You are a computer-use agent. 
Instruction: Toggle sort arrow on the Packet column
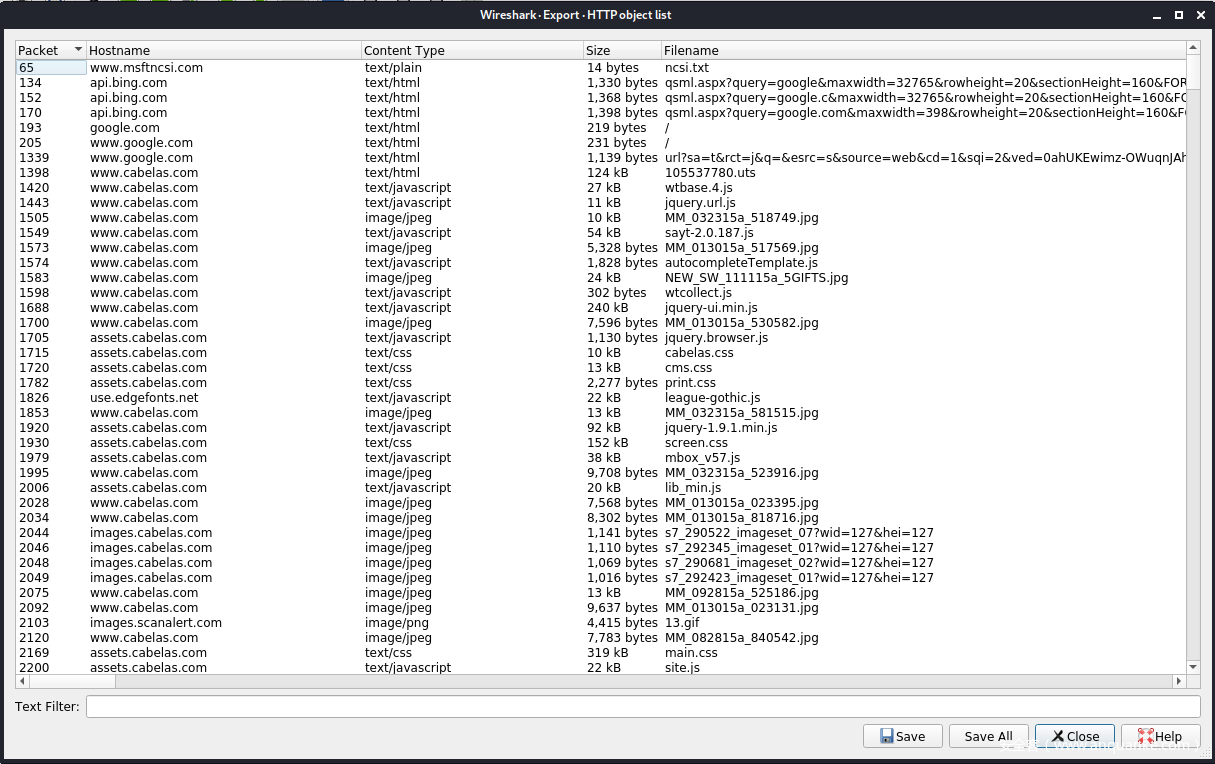tap(78, 50)
